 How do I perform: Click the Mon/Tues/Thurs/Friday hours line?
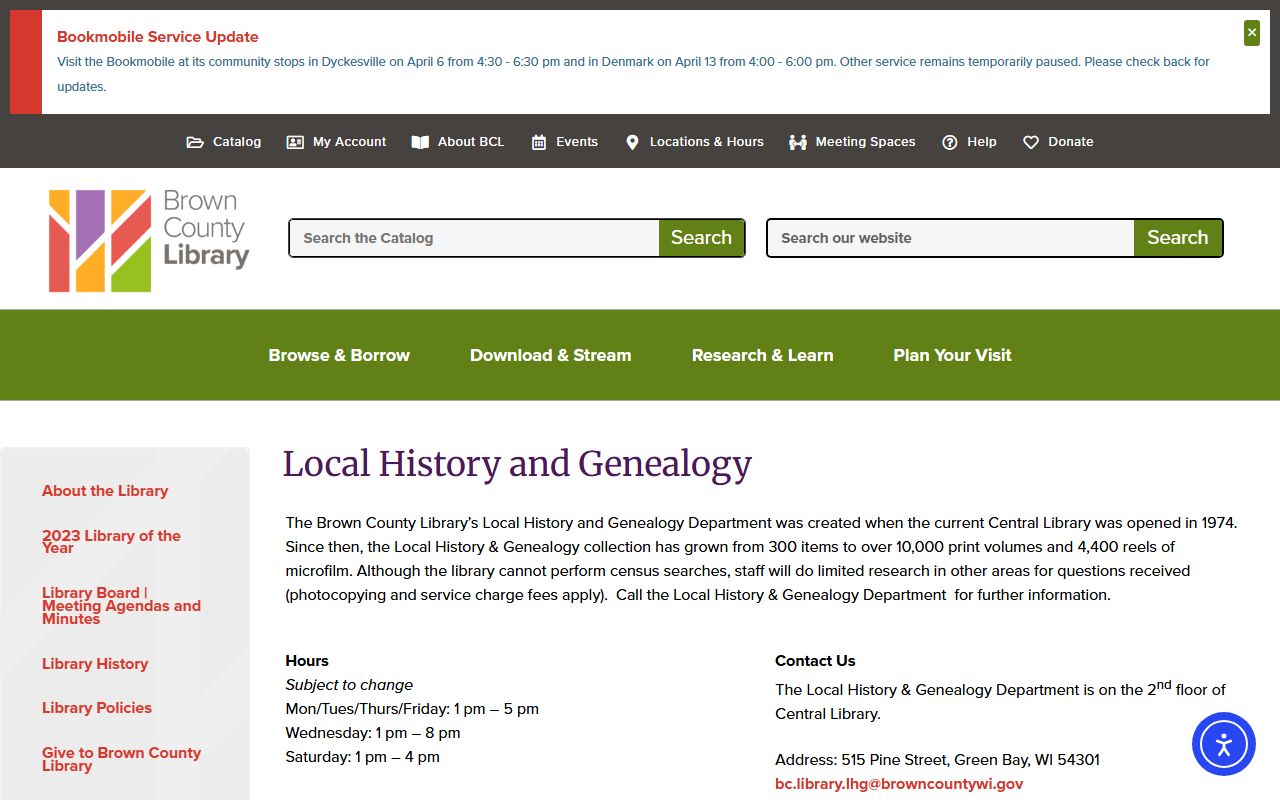[x=412, y=709]
